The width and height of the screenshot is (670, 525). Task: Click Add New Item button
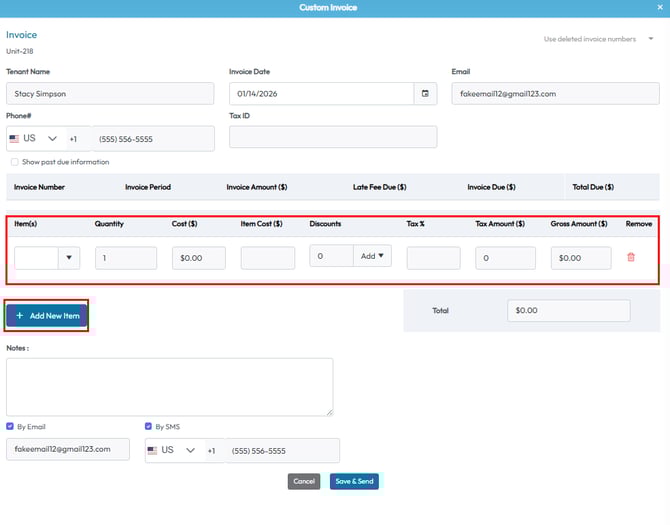(47, 315)
